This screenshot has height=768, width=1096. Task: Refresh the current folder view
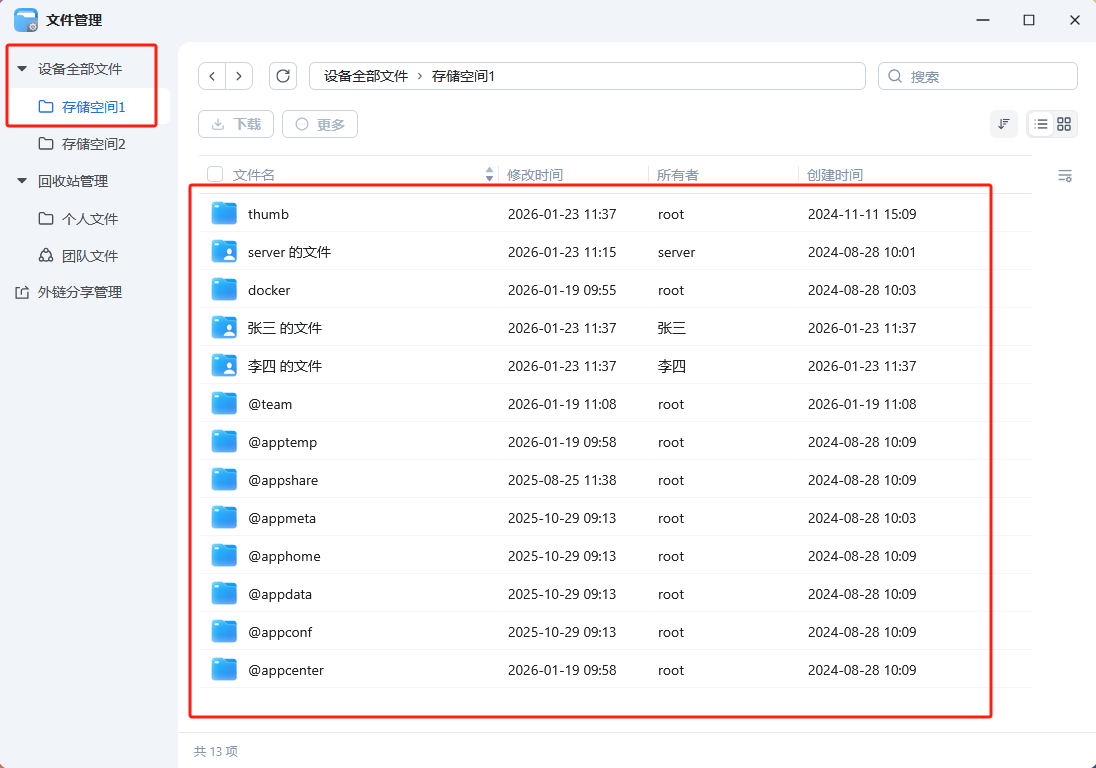point(283,76)
